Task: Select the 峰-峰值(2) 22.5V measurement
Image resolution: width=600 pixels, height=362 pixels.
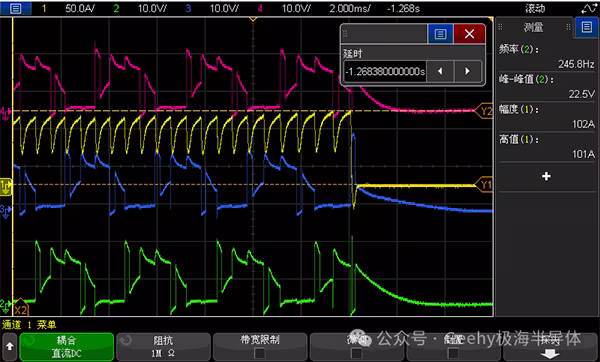Action: pyautogui.click(x=547, y=86)
